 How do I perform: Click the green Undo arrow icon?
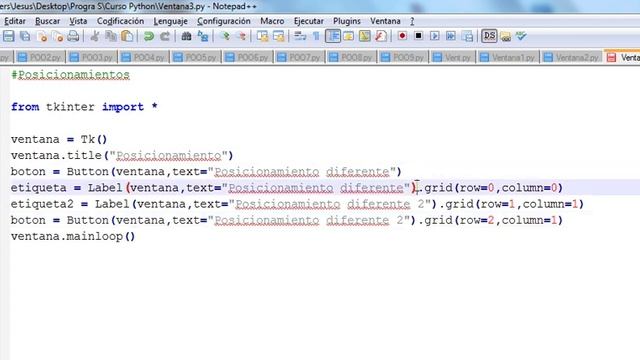(x=149, y=36)
